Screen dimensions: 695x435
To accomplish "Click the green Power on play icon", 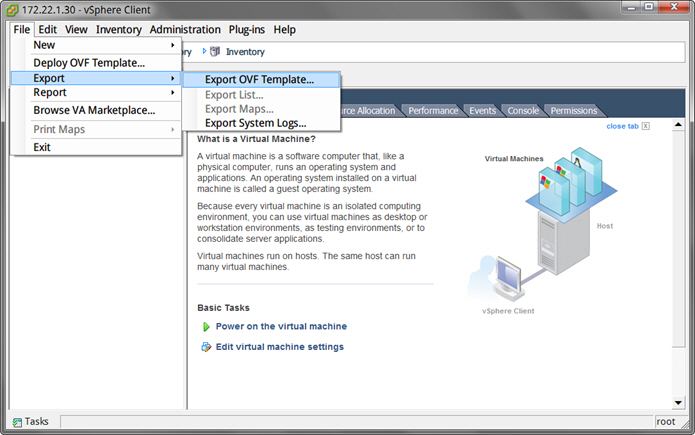I will coord(206,327).
